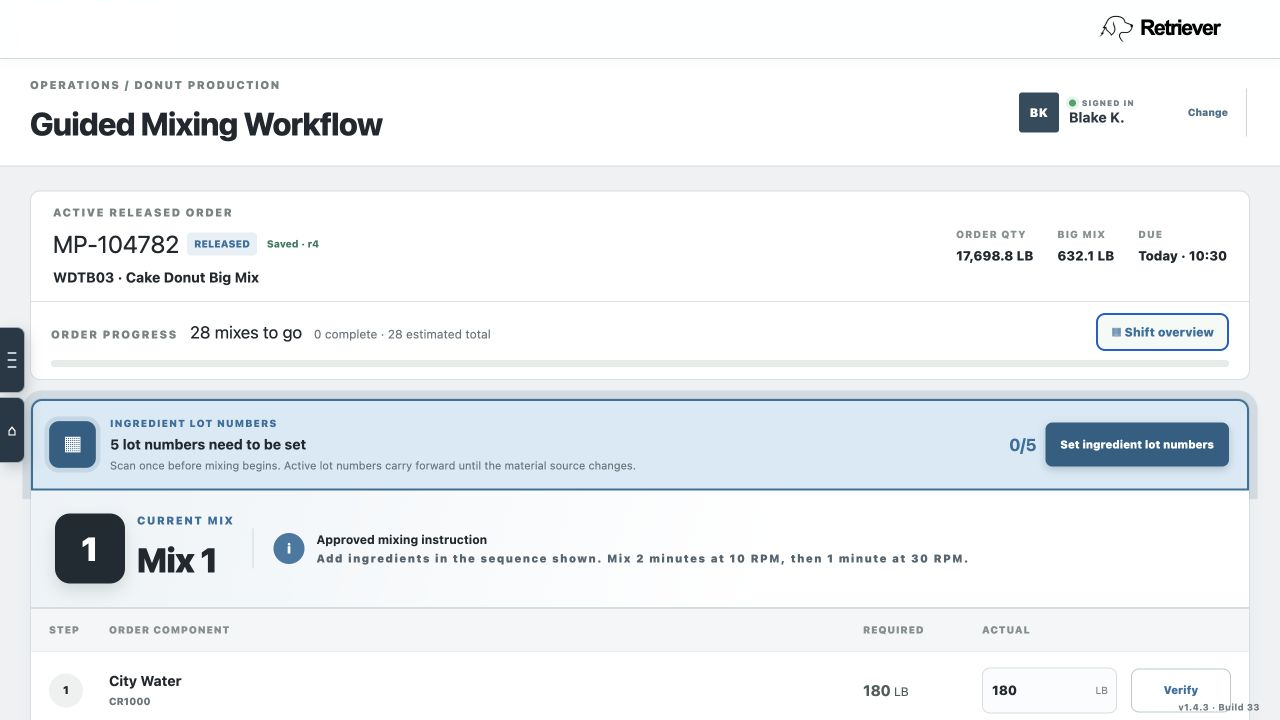Viewport: 1280px width, 720px height.
Task: Open the left sidebar menu icon
Action: point(12,360)
